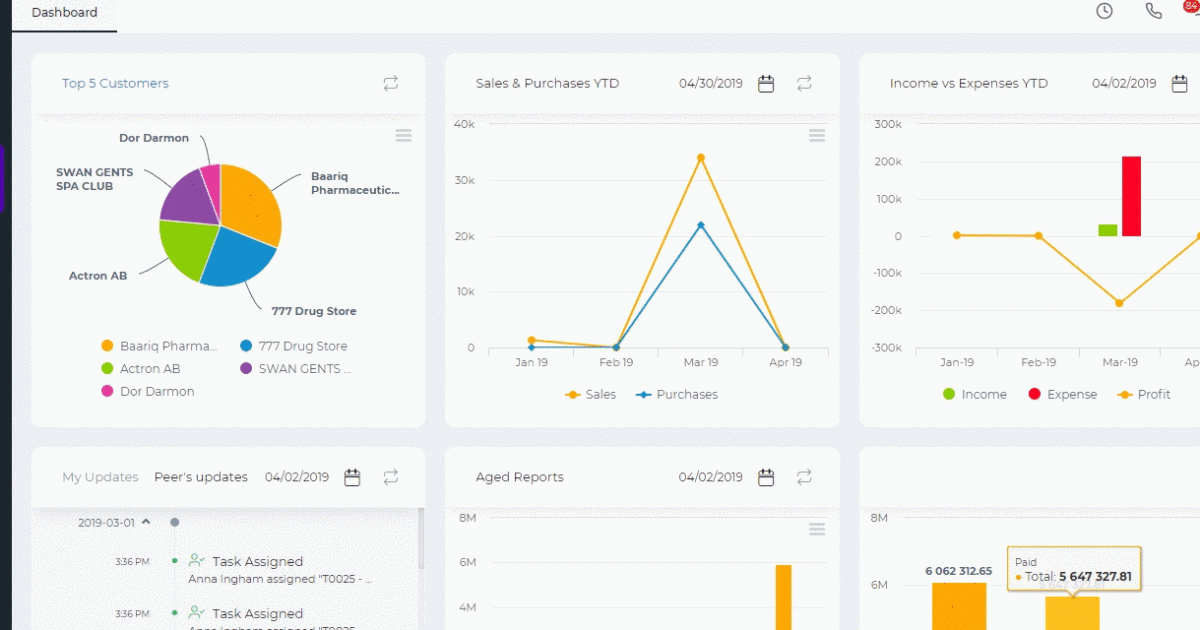Open the calendar picker for Income vs Expenses YTD
Screen dimensions: 1200x630
(x=1180, y=84)
